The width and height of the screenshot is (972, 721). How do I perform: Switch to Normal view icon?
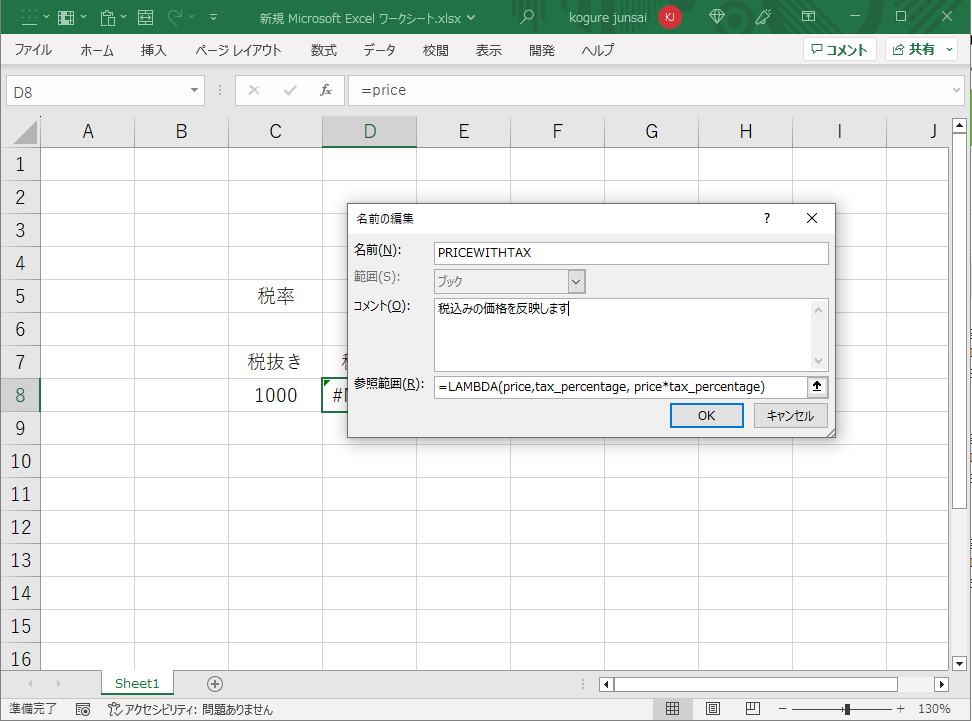(673, 708)
